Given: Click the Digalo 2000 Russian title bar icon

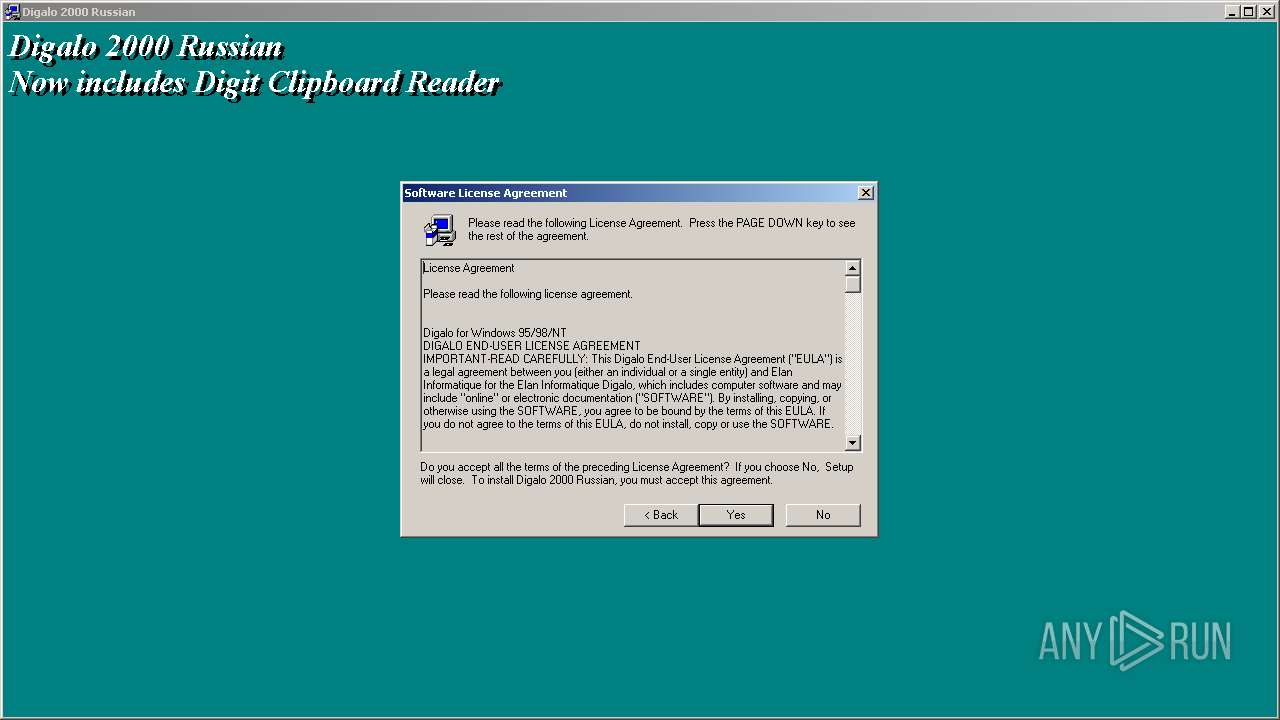Looking at the screenshot, I should point(12,12).
